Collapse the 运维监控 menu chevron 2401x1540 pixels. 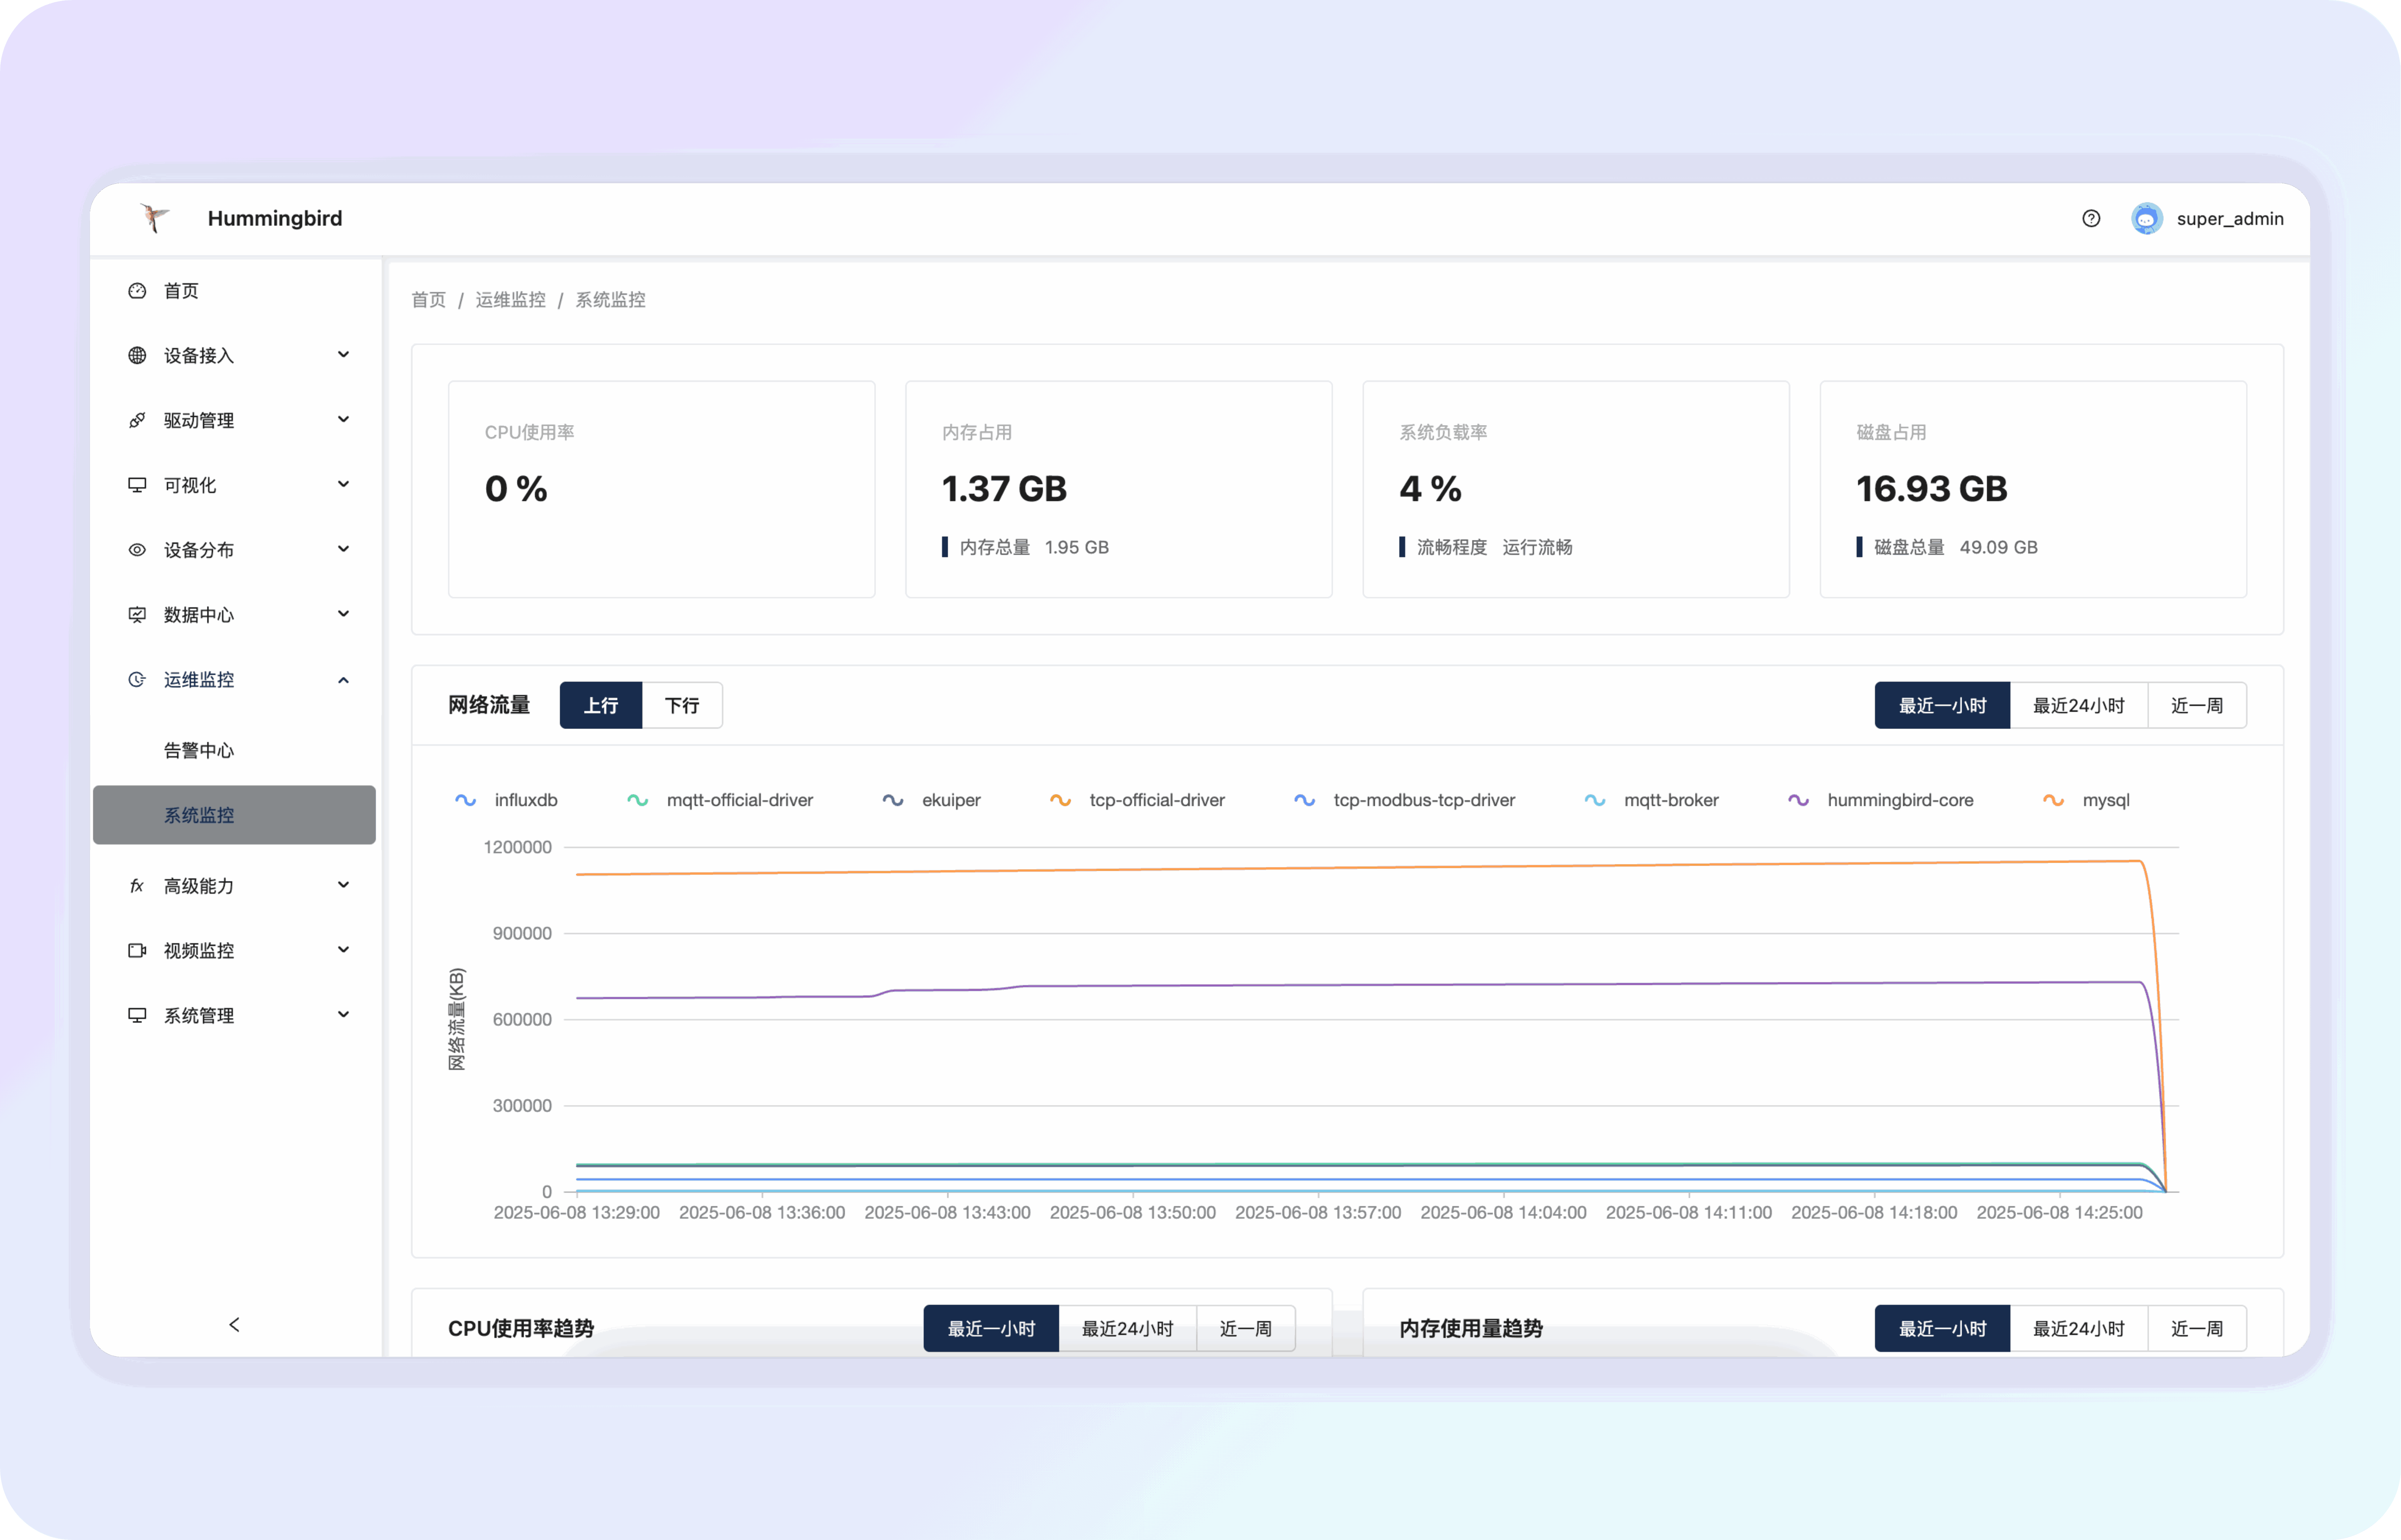coord(343,680)
